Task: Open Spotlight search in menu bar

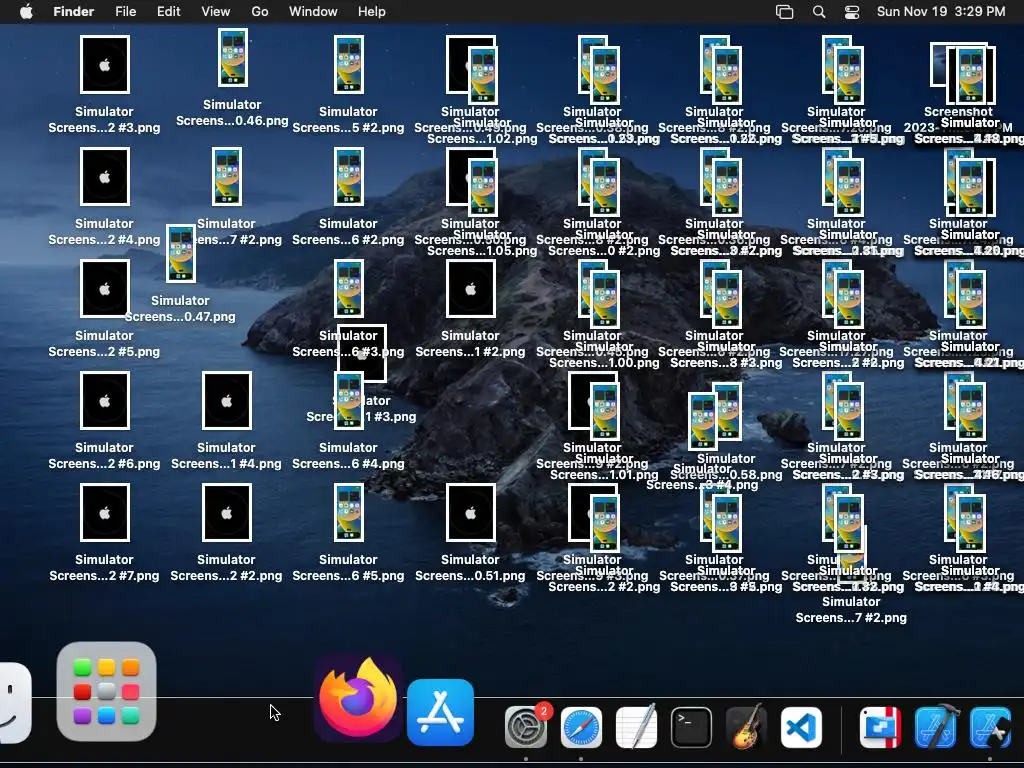Action: 819,12
